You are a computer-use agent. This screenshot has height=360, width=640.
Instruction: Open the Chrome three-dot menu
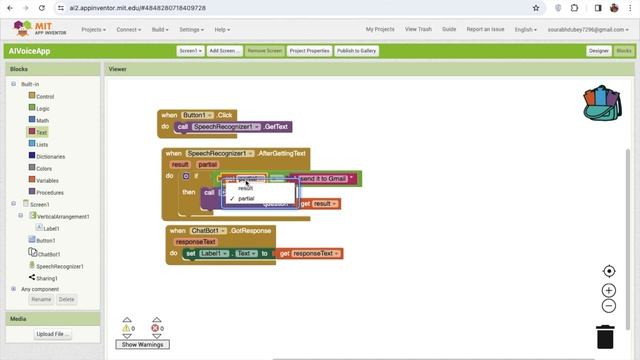630,8
